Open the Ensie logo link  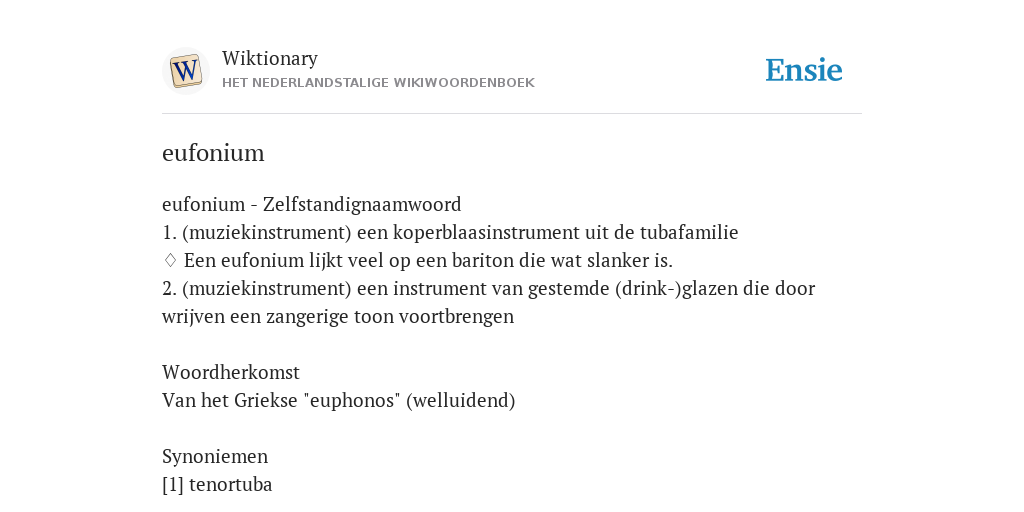coord(803,70)
